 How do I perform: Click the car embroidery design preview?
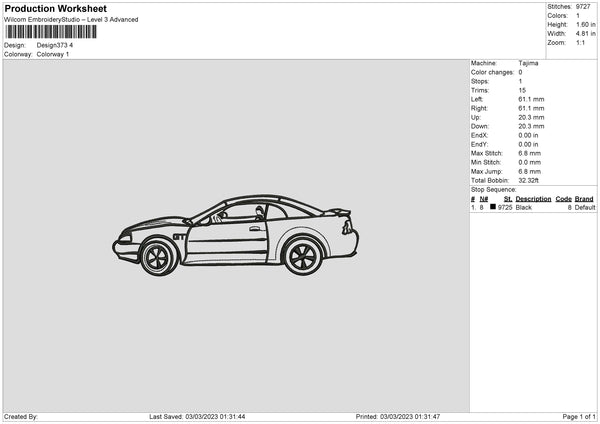(x=235, y=235)
